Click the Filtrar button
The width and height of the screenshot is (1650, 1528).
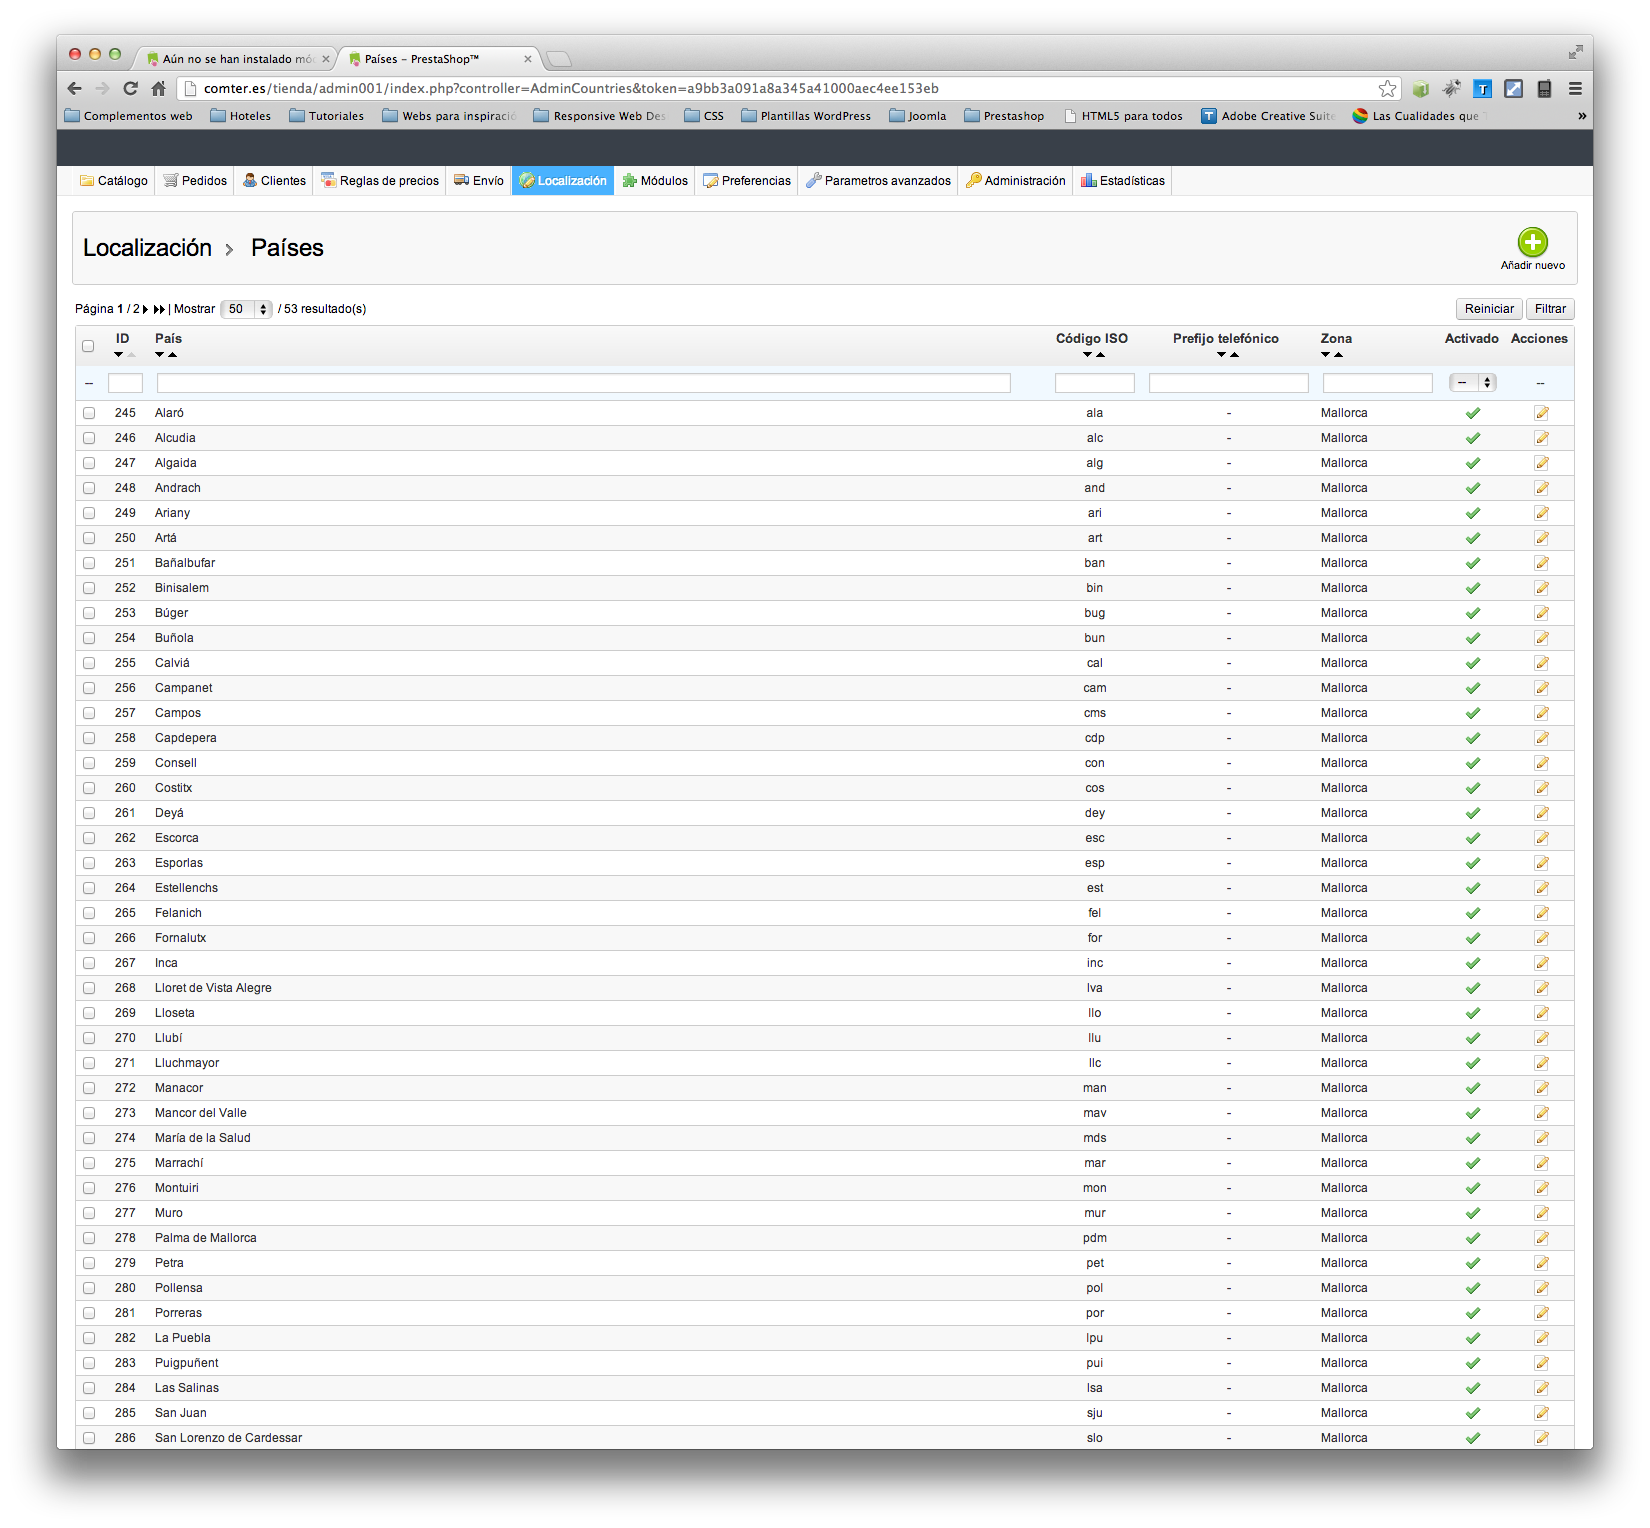tap(1550, 309)
